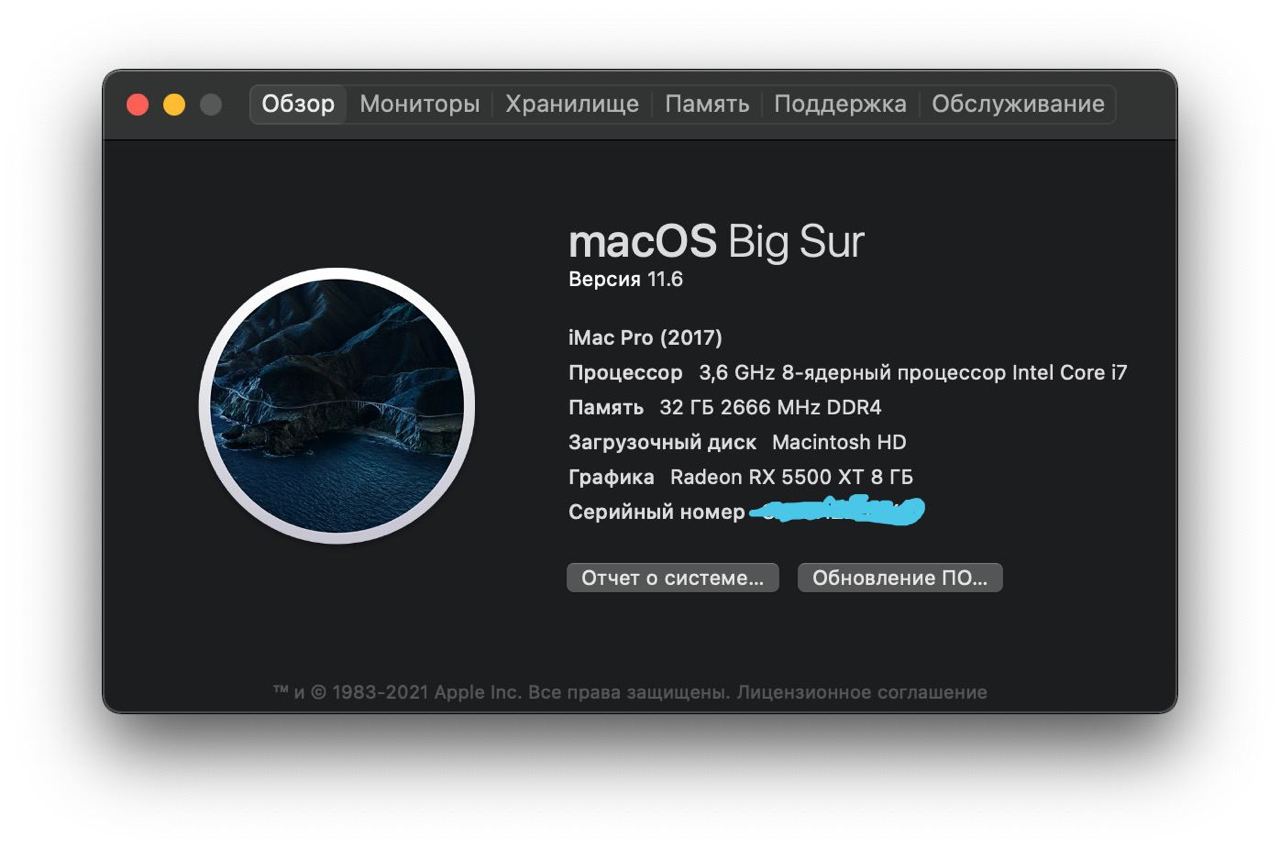Click the disabled gray zoom button
Image resolution: width=1280 pixels, height=849 pixels.
(210, 104)
